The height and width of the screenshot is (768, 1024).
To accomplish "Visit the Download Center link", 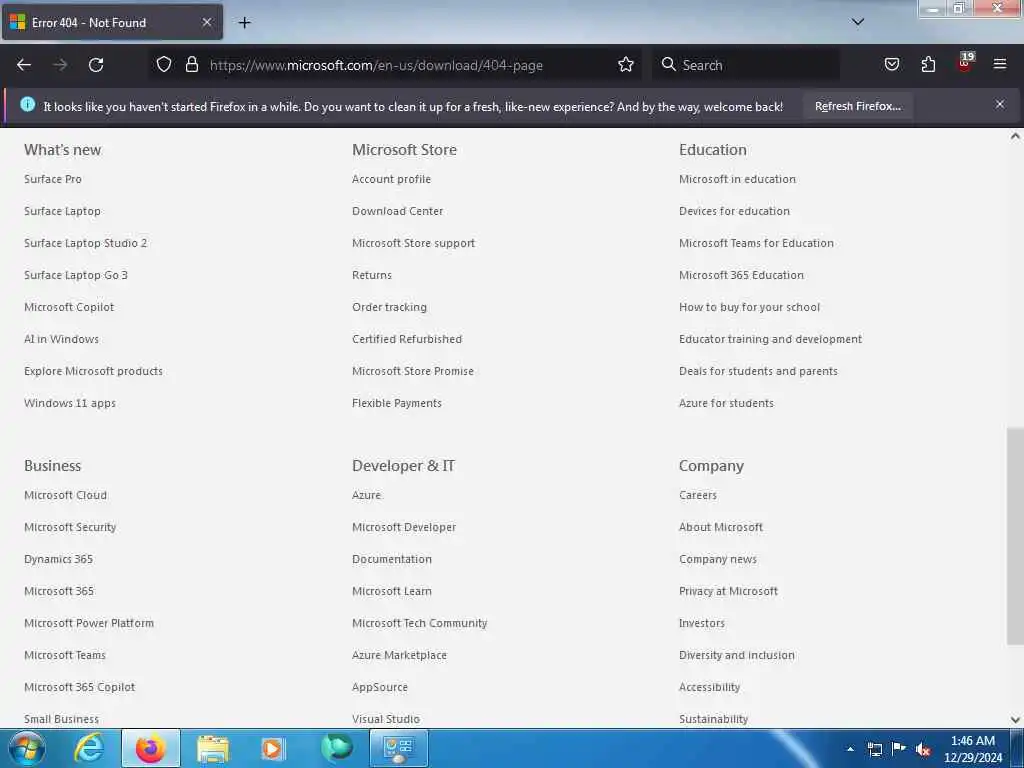I will 398,211.
